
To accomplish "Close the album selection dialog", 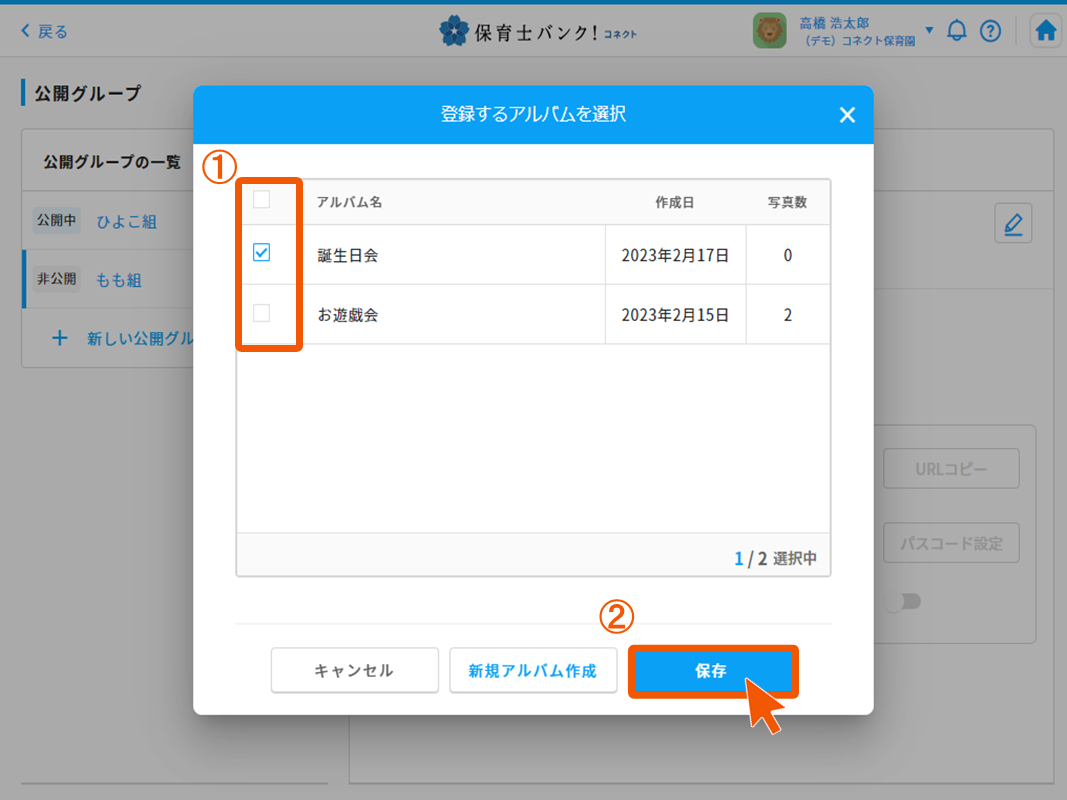I will 847,114.
